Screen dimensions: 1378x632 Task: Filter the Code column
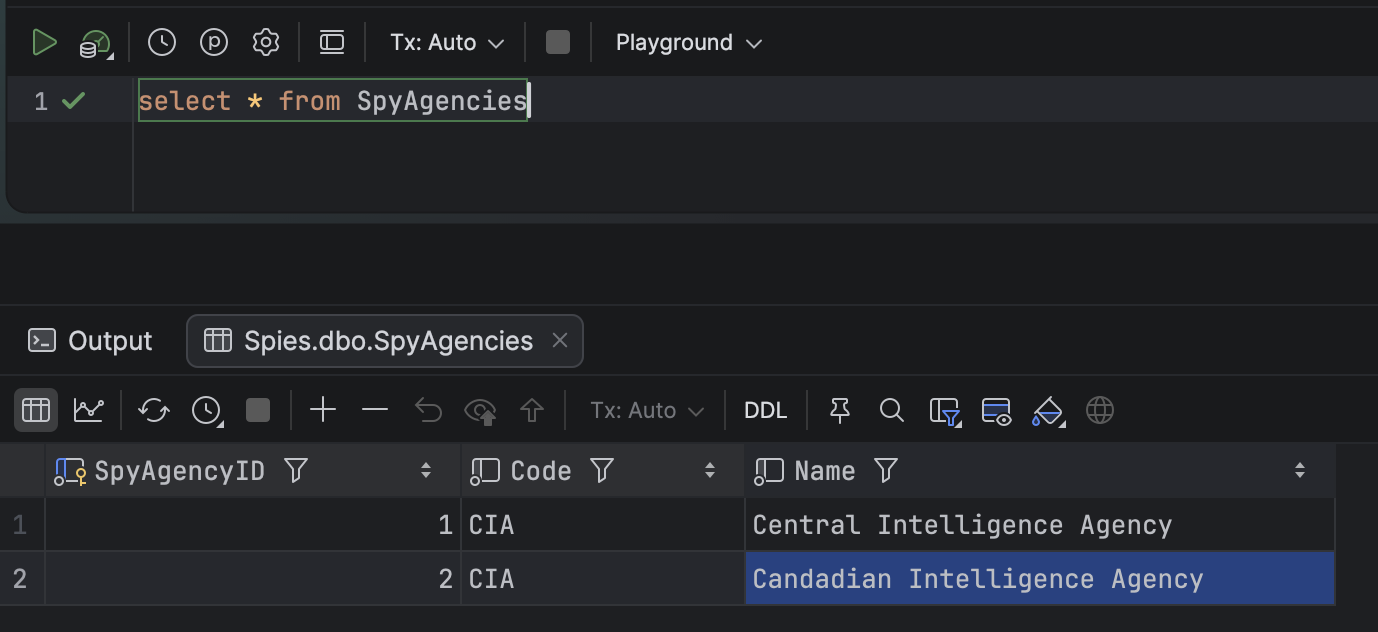(x=602, y=471)
